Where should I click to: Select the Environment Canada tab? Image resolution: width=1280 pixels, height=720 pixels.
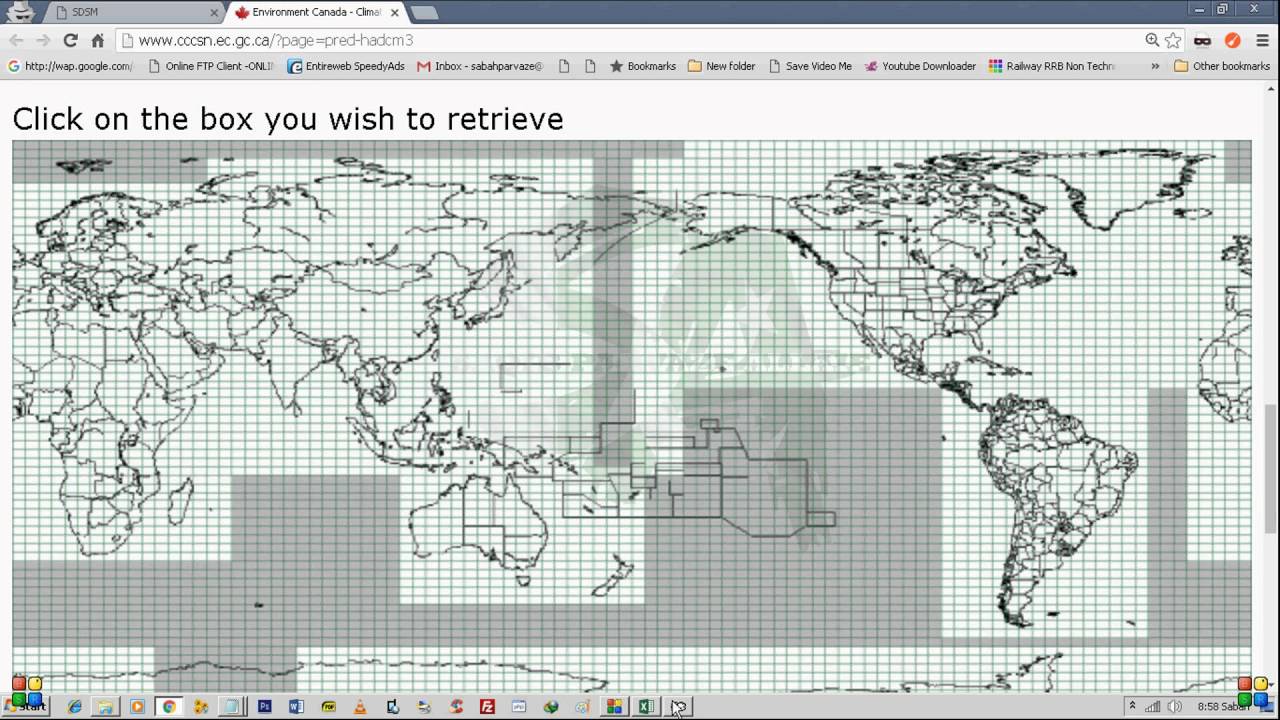(x=315, y=13)
